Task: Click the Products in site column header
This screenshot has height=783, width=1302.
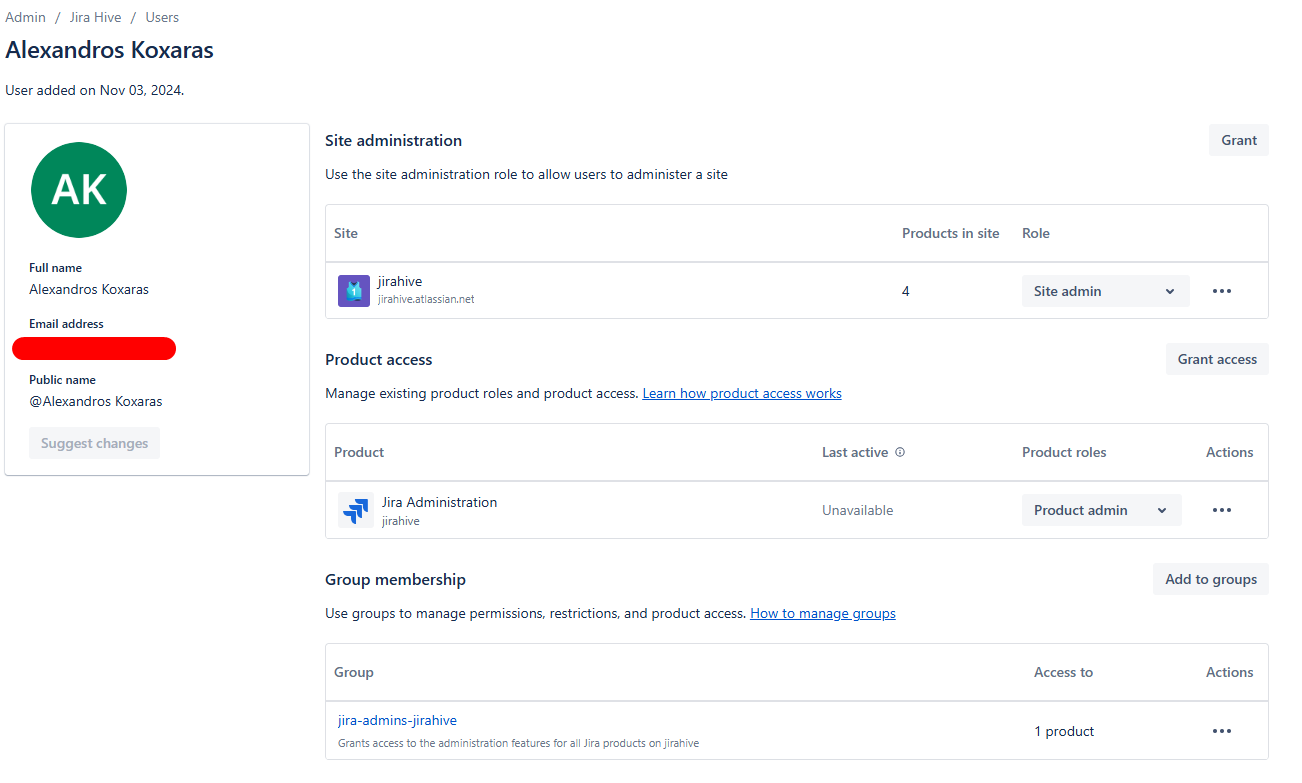Action: coord(951,233)
